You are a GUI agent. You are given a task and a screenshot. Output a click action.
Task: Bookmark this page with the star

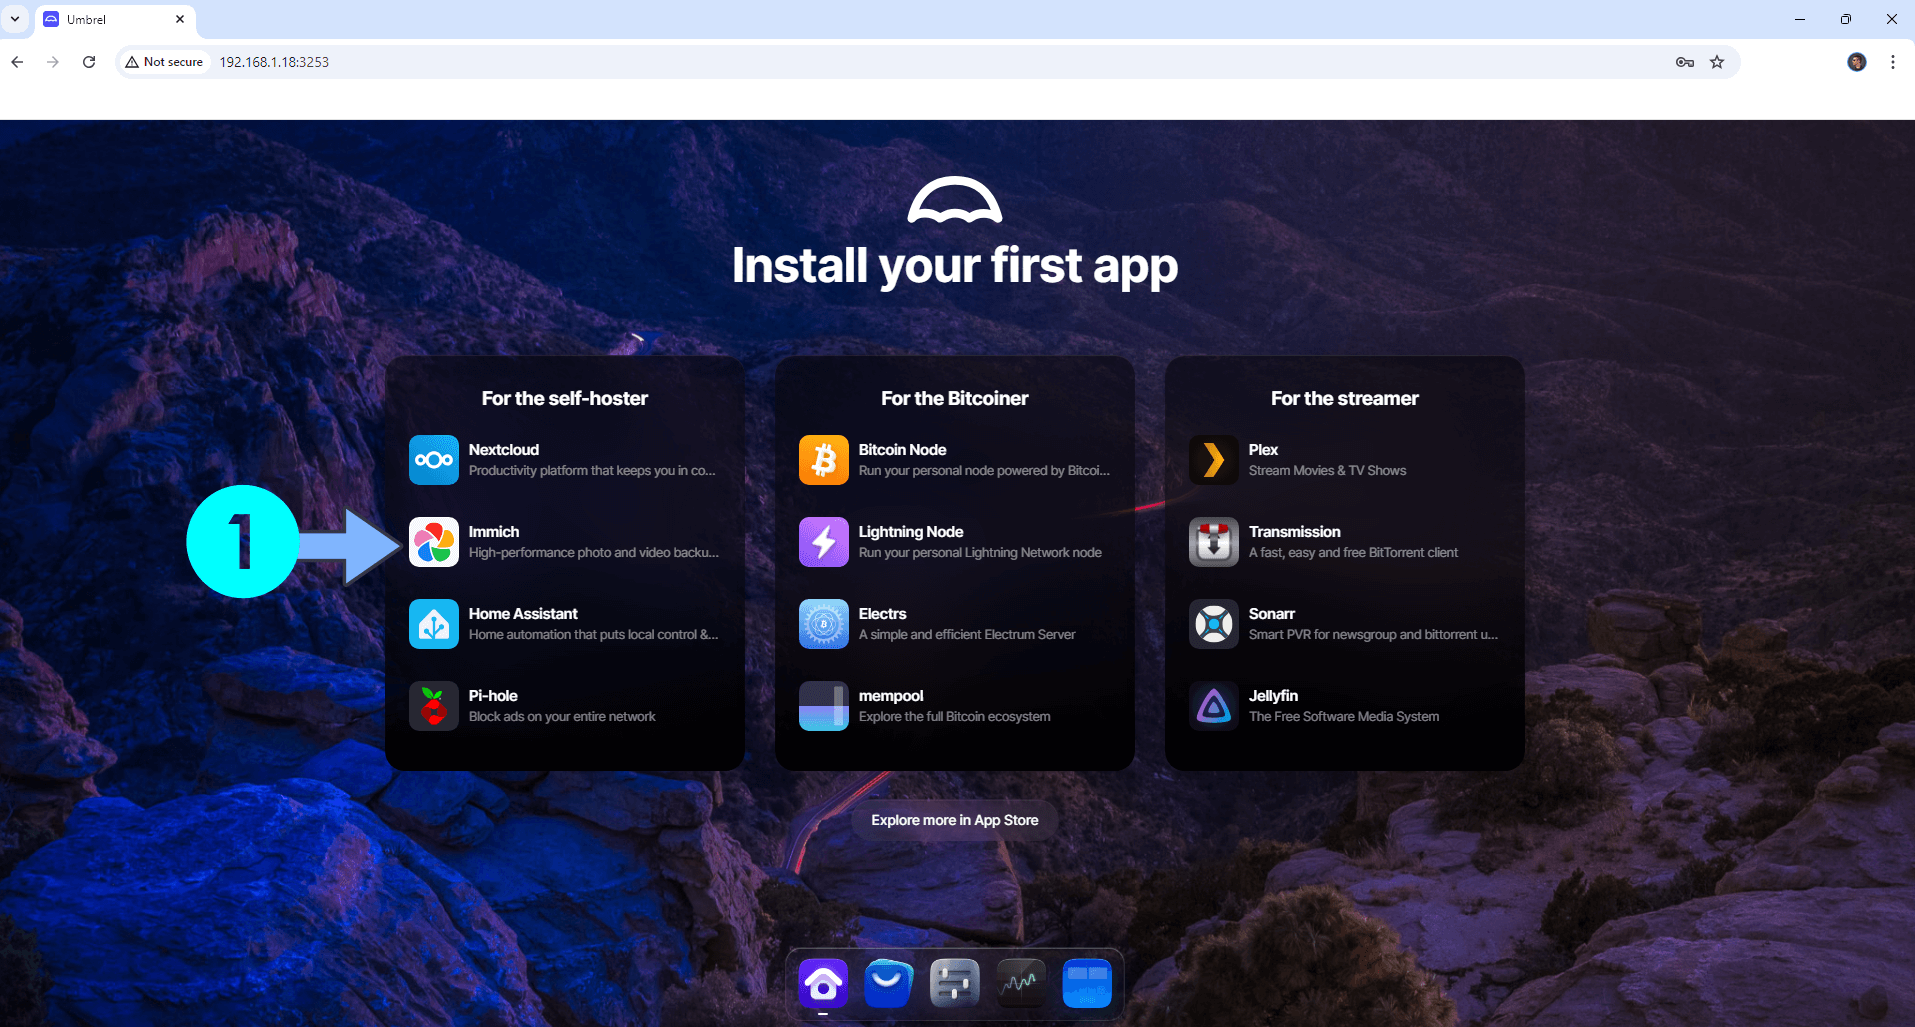[1717, 62]
